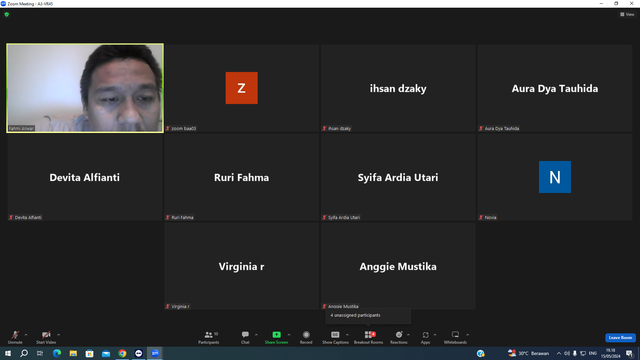Launch Microsoft Edge from the taskbar
This screenshot has height=360, width=640.
[x=57, y=353]
